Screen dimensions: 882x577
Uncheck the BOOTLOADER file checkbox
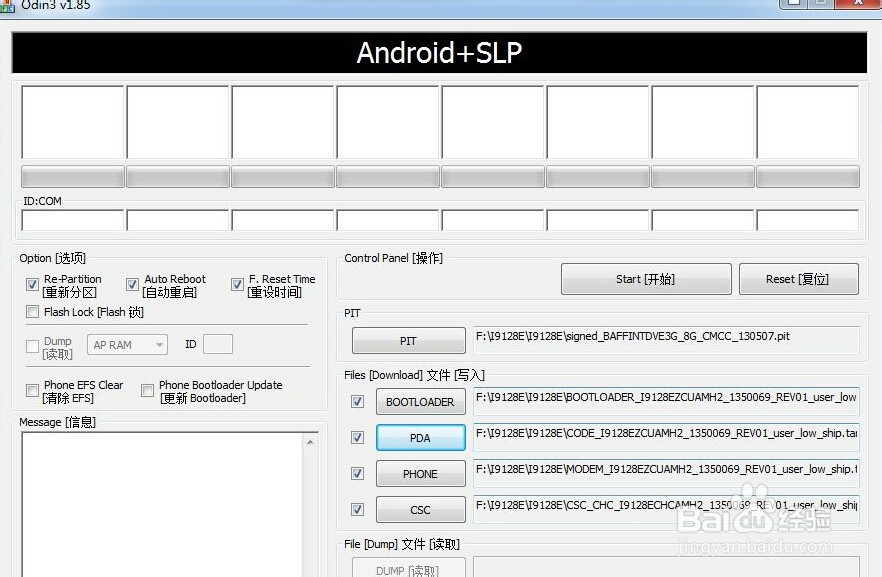[357, 402]
